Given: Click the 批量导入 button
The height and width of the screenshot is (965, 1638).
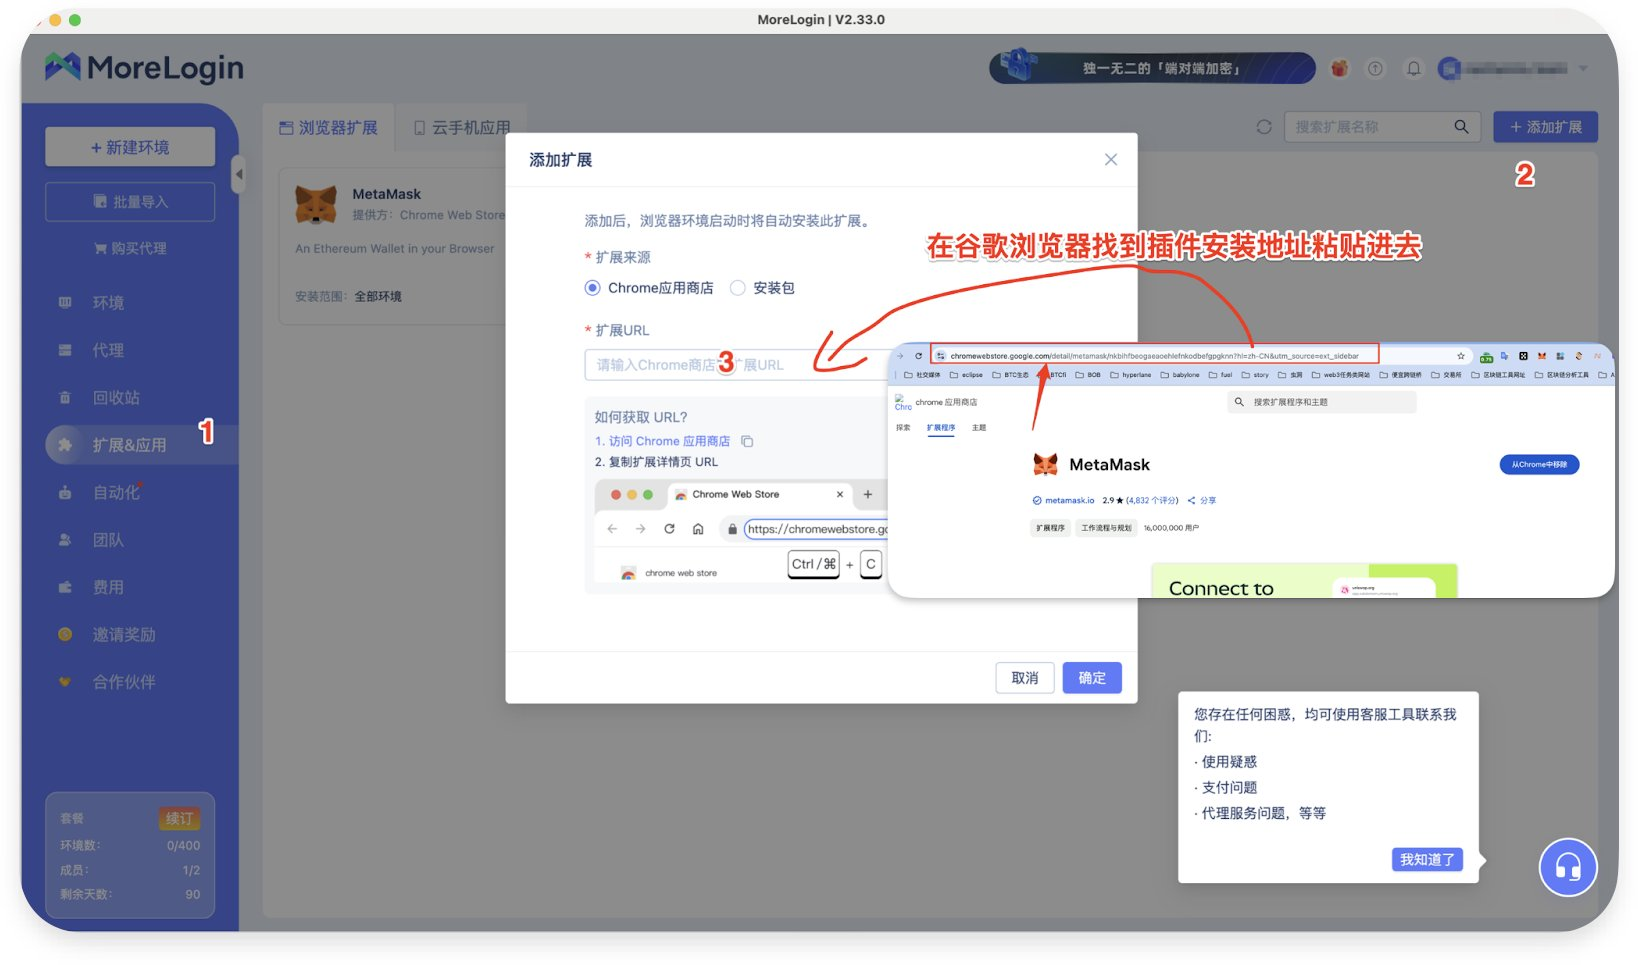Looking at the screenshot, I should [130, 201].
